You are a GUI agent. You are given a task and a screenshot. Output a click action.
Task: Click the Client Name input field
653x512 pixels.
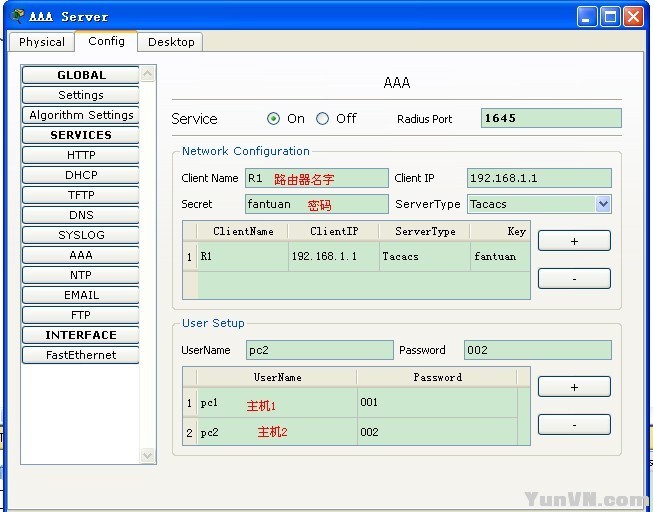(317, 178)
